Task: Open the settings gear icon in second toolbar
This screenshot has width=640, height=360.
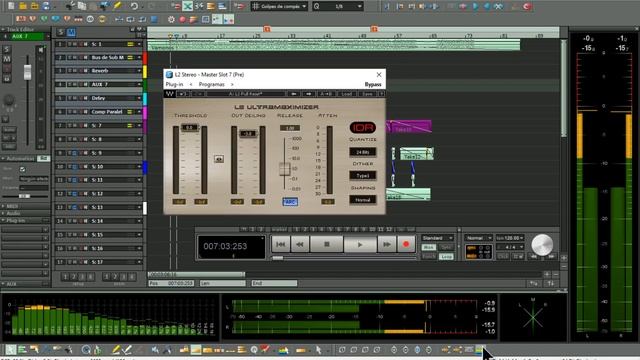Action: point(171,19)
